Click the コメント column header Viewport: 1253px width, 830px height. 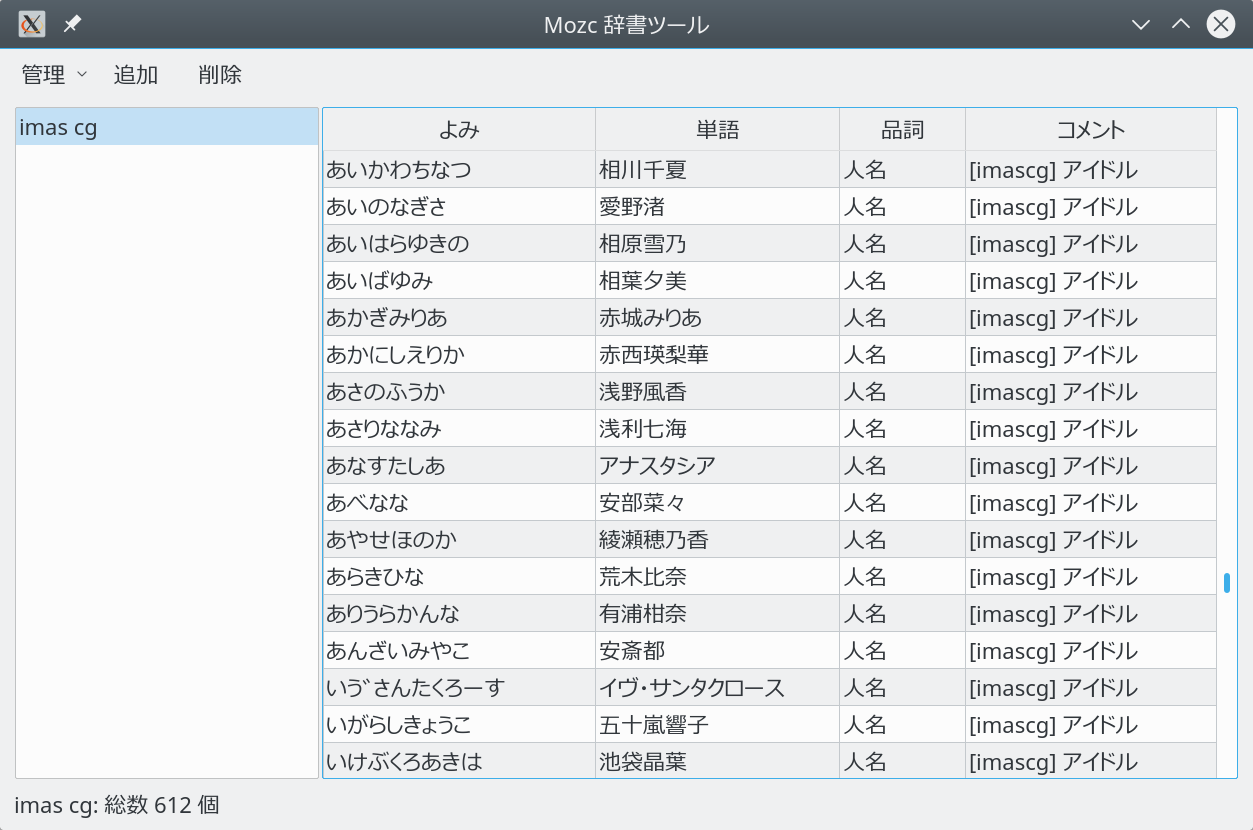point(1091,129)
